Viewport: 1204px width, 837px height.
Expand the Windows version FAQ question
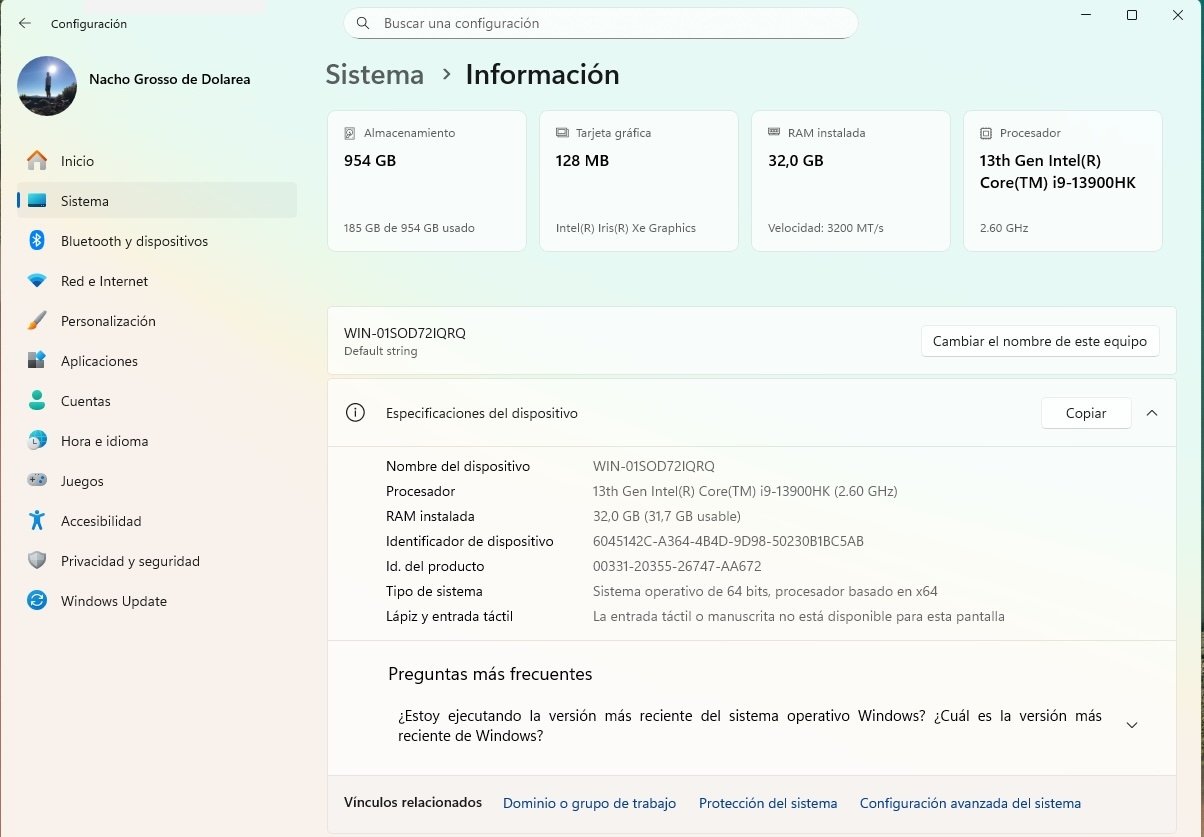(x=1132, y=725)
